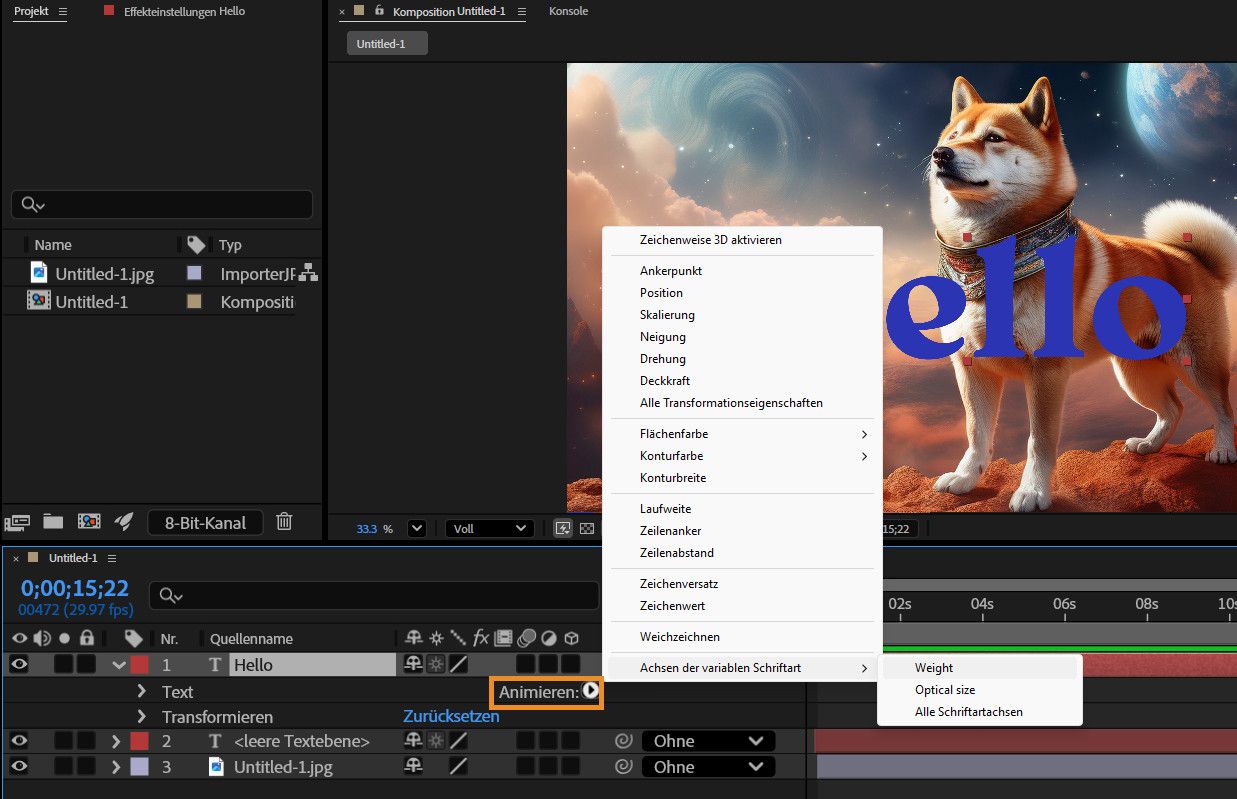Screen dimensions: 1237x799
Task: Click the red label swatch of Hello layer
Action: (x=139, y=664)
